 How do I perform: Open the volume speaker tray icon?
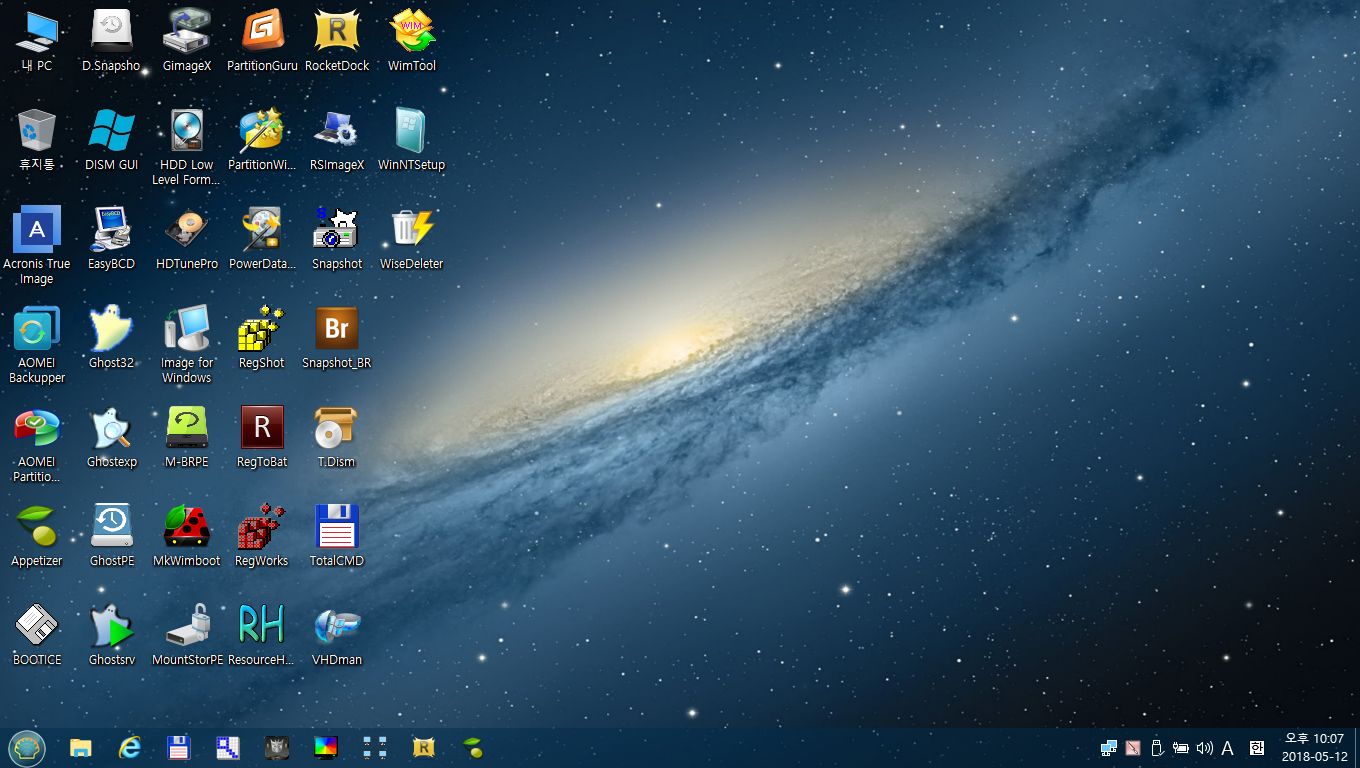[1204, 748]
